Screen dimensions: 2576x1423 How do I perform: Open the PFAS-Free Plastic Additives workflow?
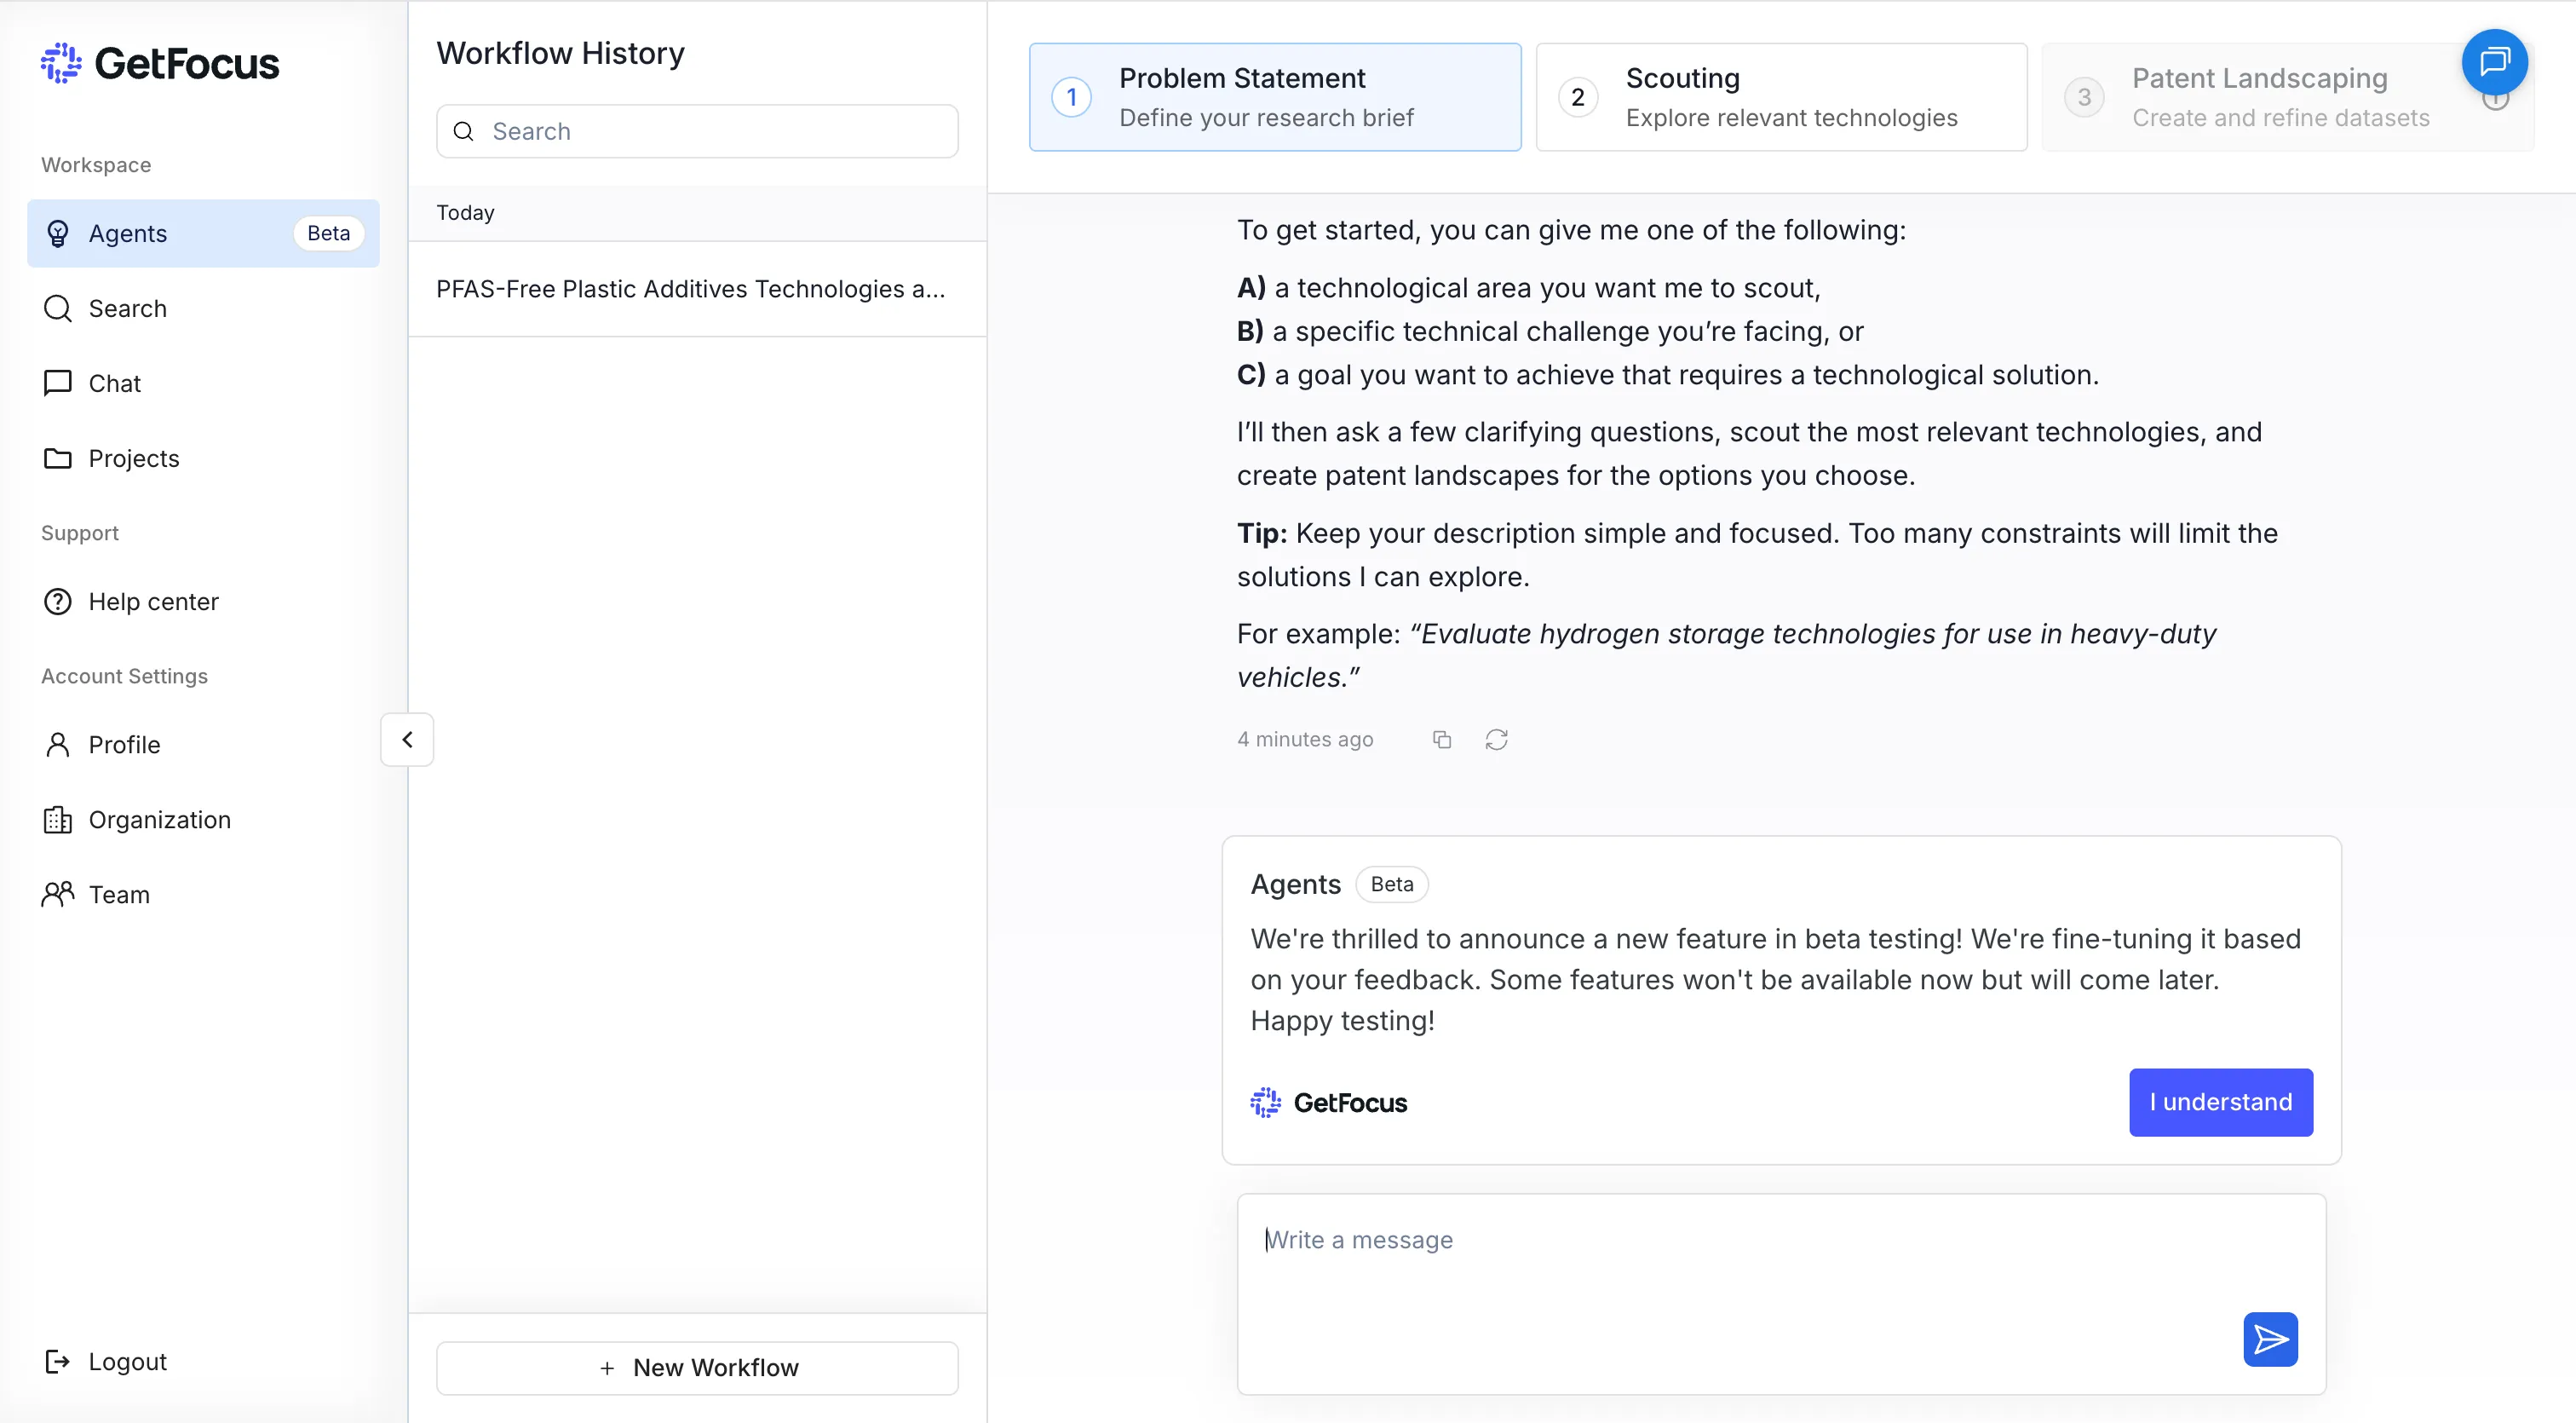pos(697,289)
